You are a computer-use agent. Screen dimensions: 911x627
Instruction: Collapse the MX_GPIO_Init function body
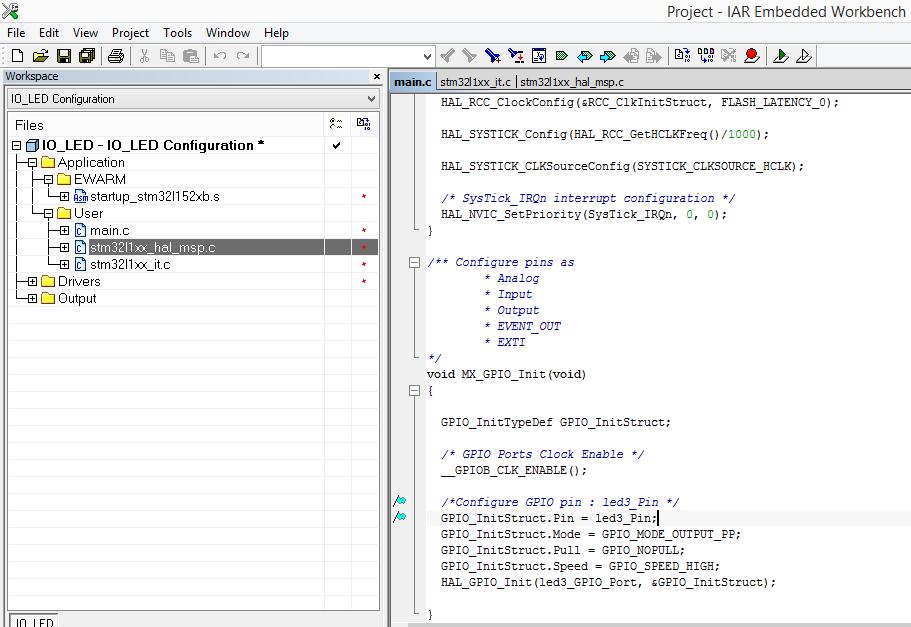(x=414, y=391)
